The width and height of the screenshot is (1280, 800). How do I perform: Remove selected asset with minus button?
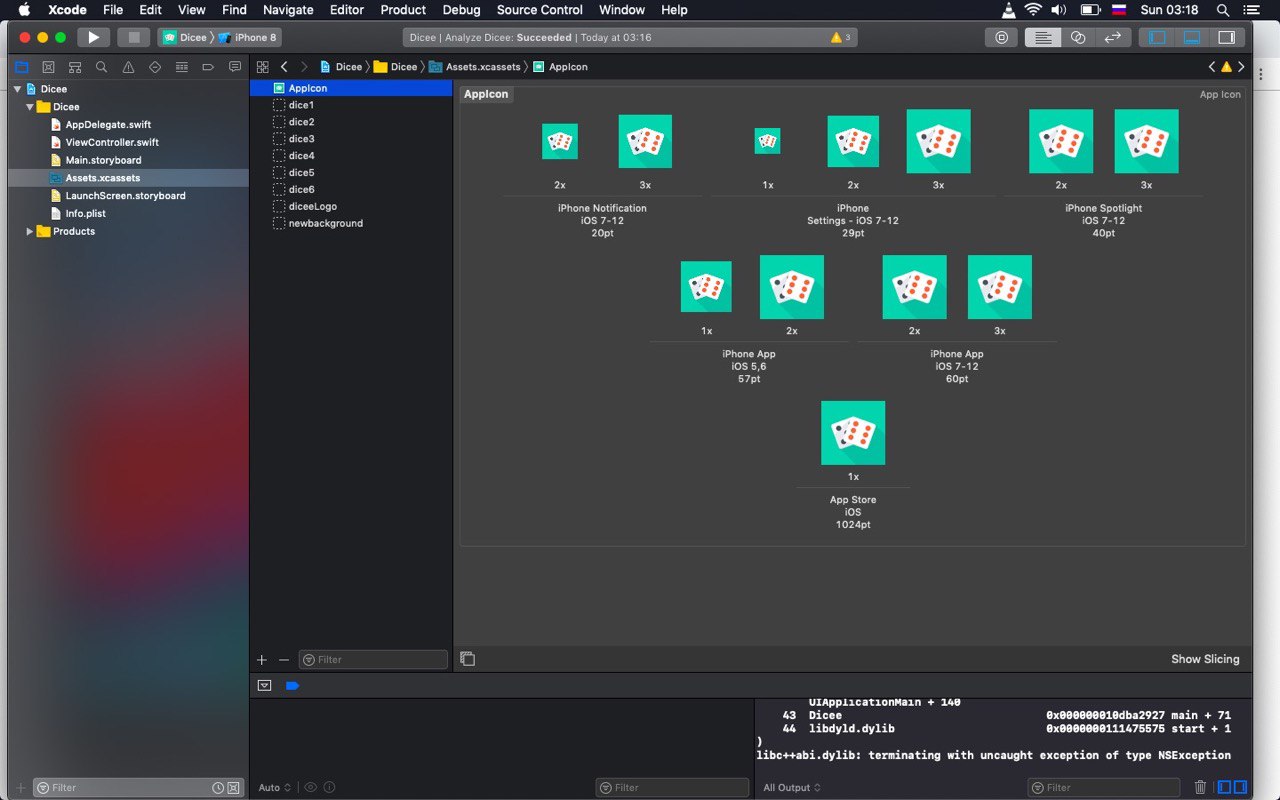click(x=284, y=660)
